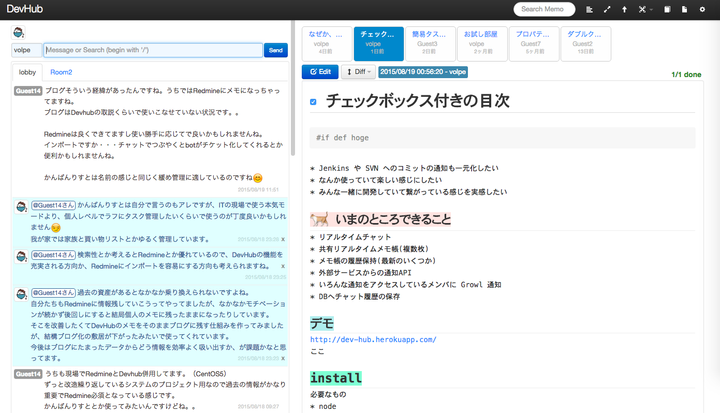Click the DevHub logo in the top bar
This screenshot has height=413, width=720.
25,9
